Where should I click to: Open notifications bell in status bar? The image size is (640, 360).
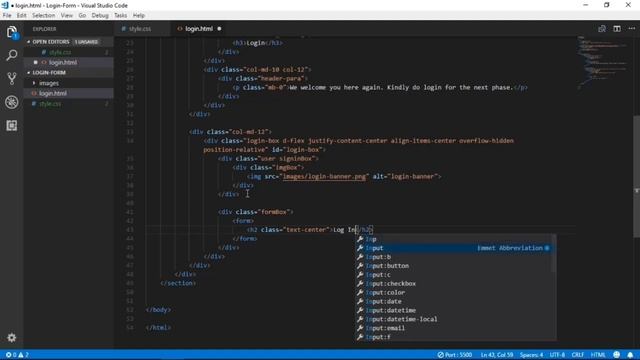[630, 355]
